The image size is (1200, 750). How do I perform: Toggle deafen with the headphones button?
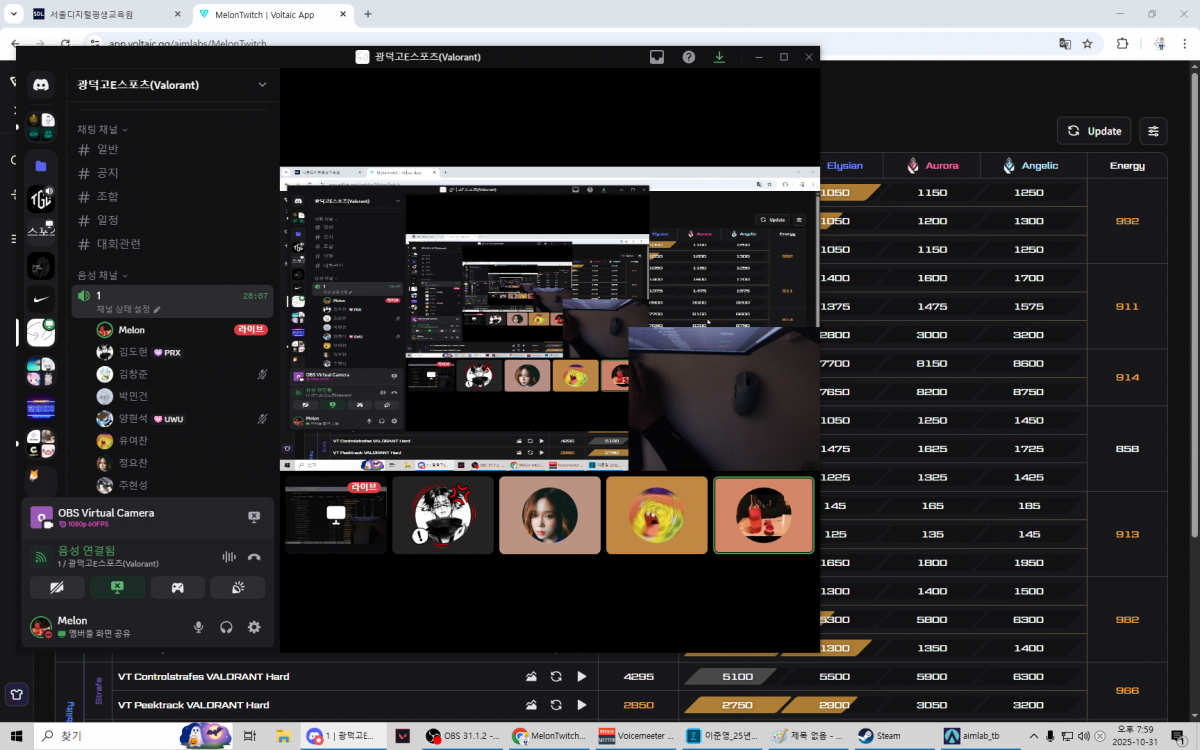[x=226, y=627]
